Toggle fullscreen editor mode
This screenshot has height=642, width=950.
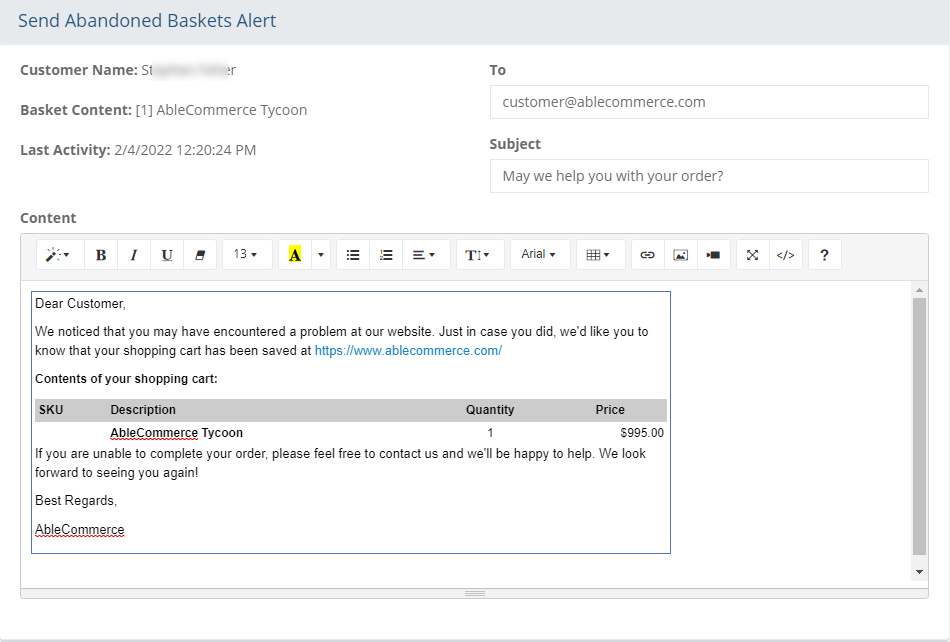[753, 255]
